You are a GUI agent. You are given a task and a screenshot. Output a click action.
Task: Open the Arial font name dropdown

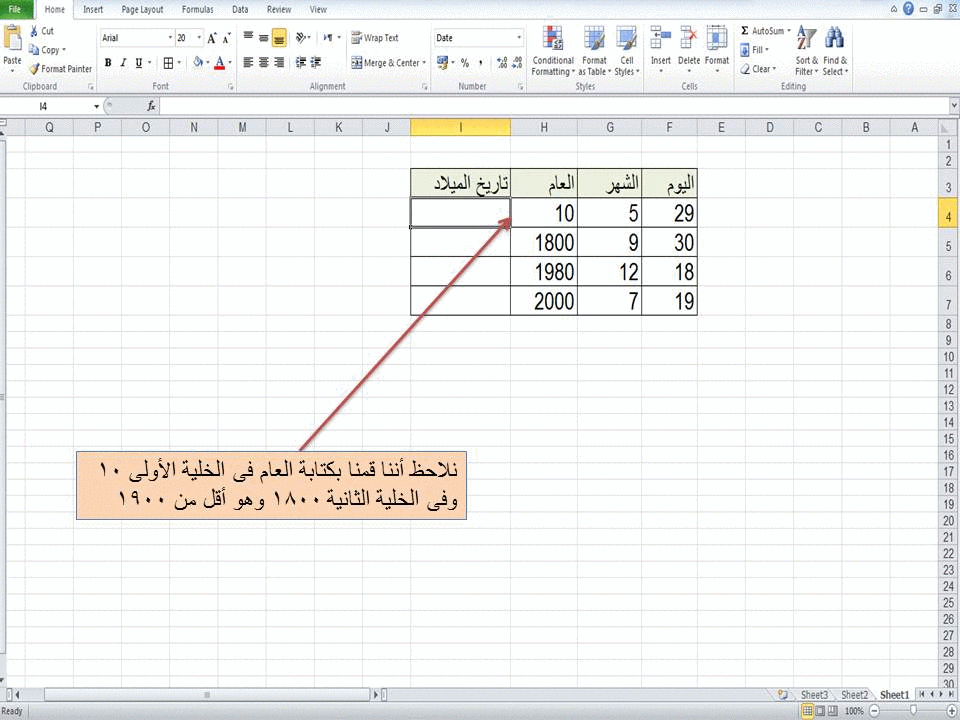point(170,38)
